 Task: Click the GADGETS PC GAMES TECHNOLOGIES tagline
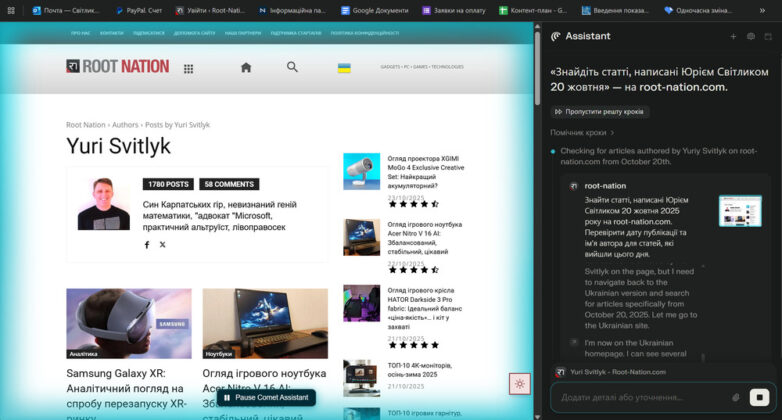(422, 67)
